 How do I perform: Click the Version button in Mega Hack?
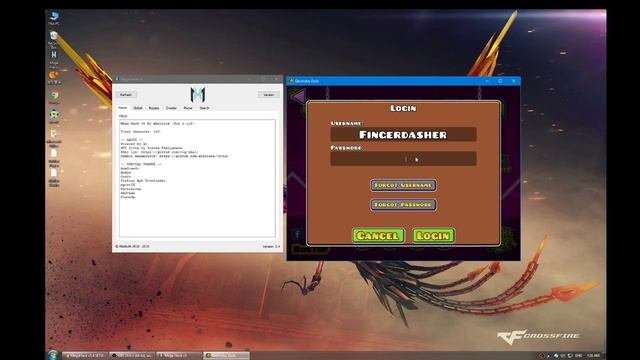pos(269,95)
